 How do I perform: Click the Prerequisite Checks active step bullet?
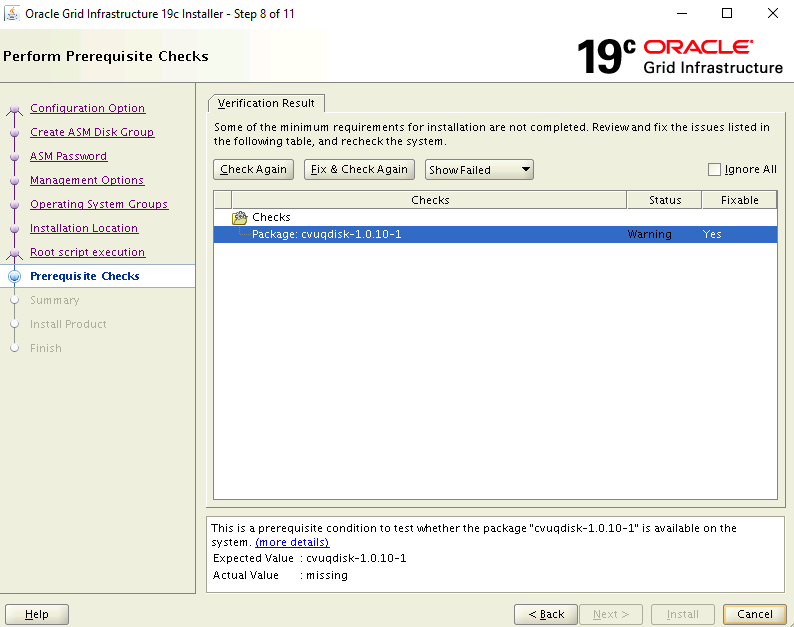(15, 277)
